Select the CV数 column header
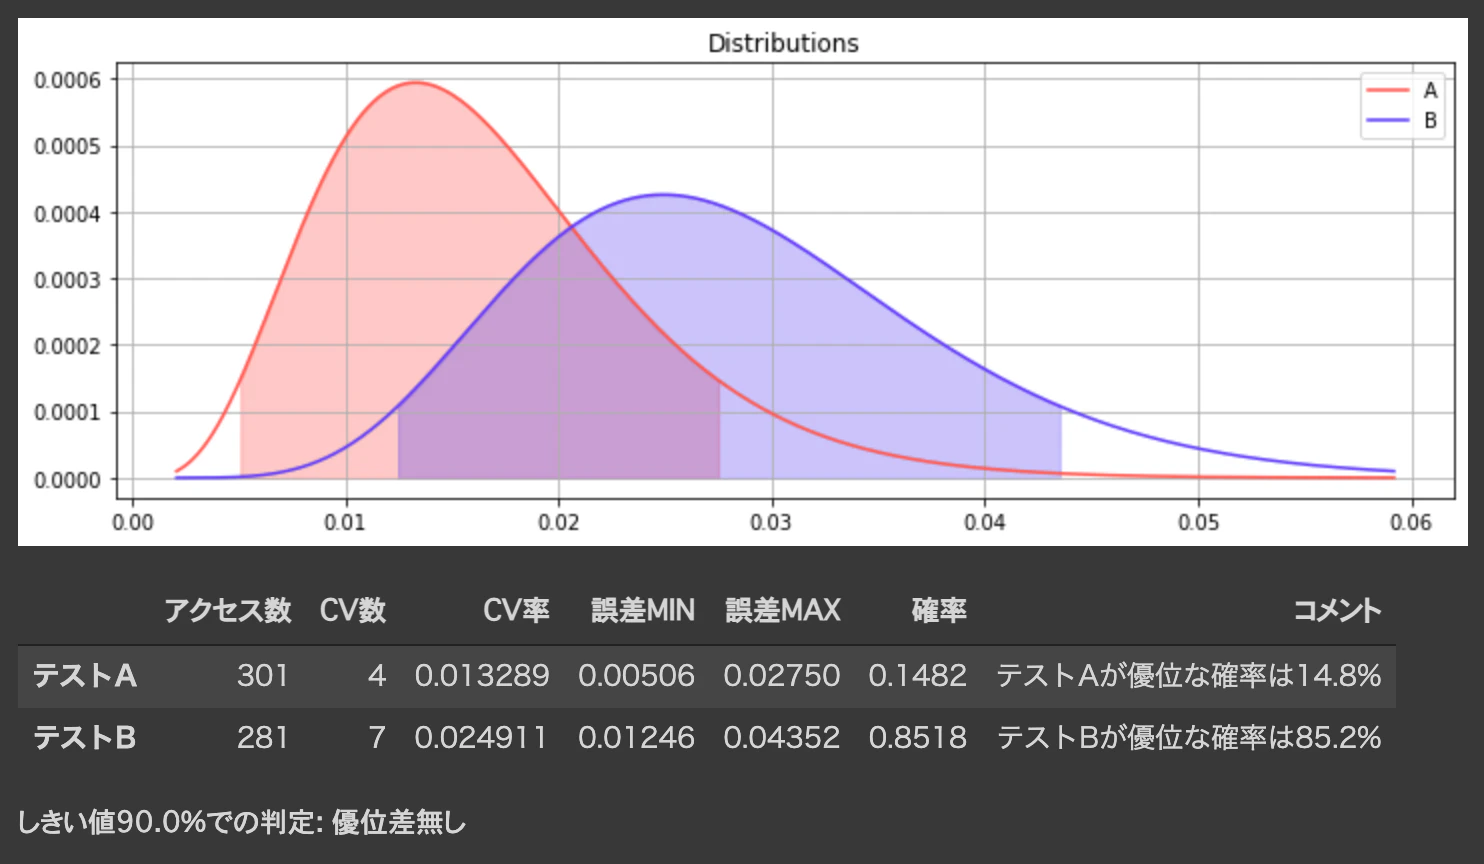This screenshot has height=864, width=1484. tap(353, 610)
